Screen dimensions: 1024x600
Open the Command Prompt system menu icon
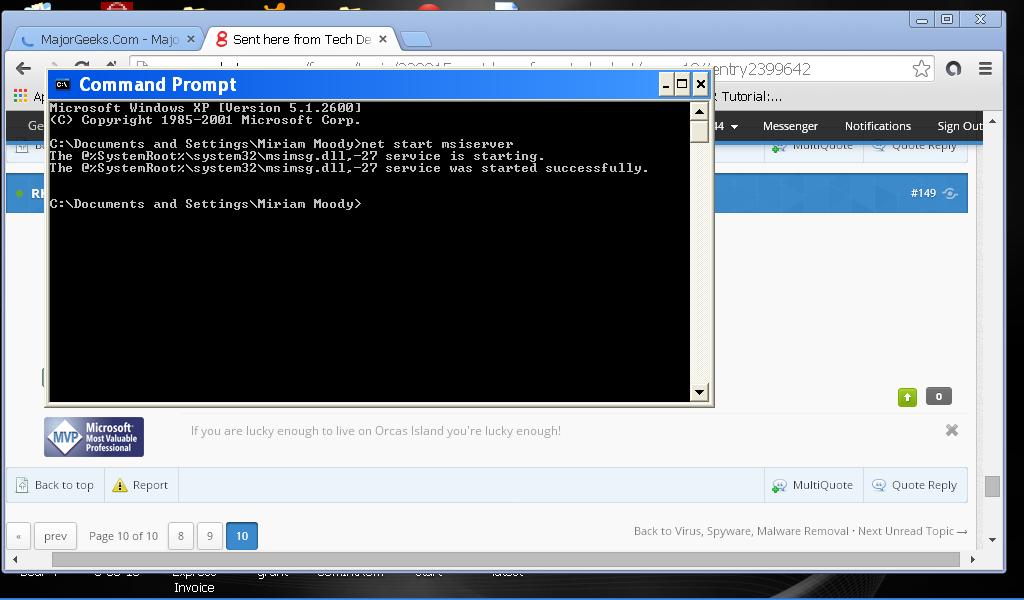[x=63, y=84]
